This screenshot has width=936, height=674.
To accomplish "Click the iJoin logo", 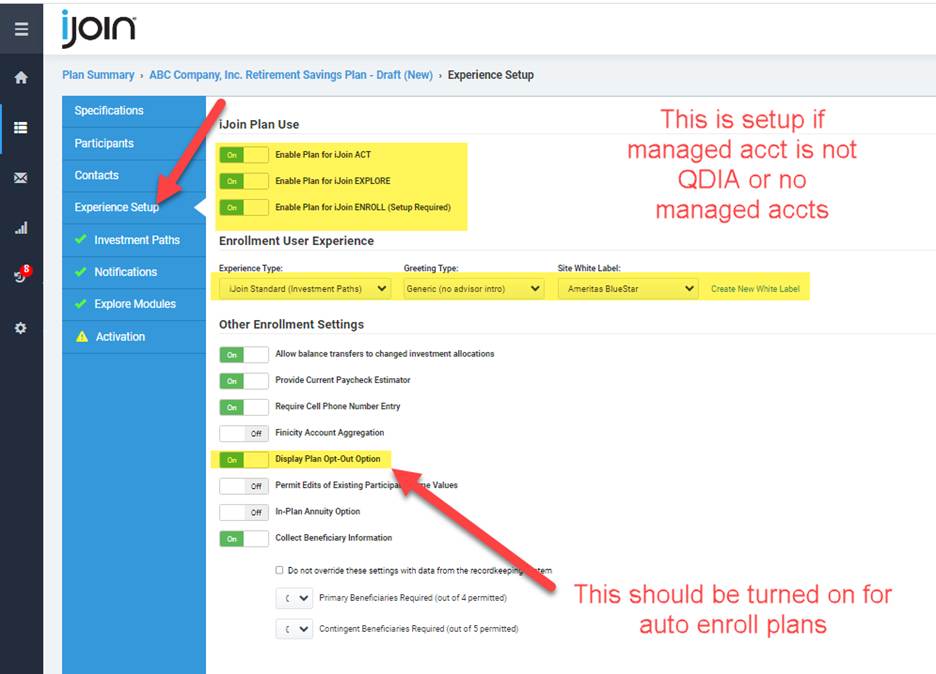I will point(98,28).
